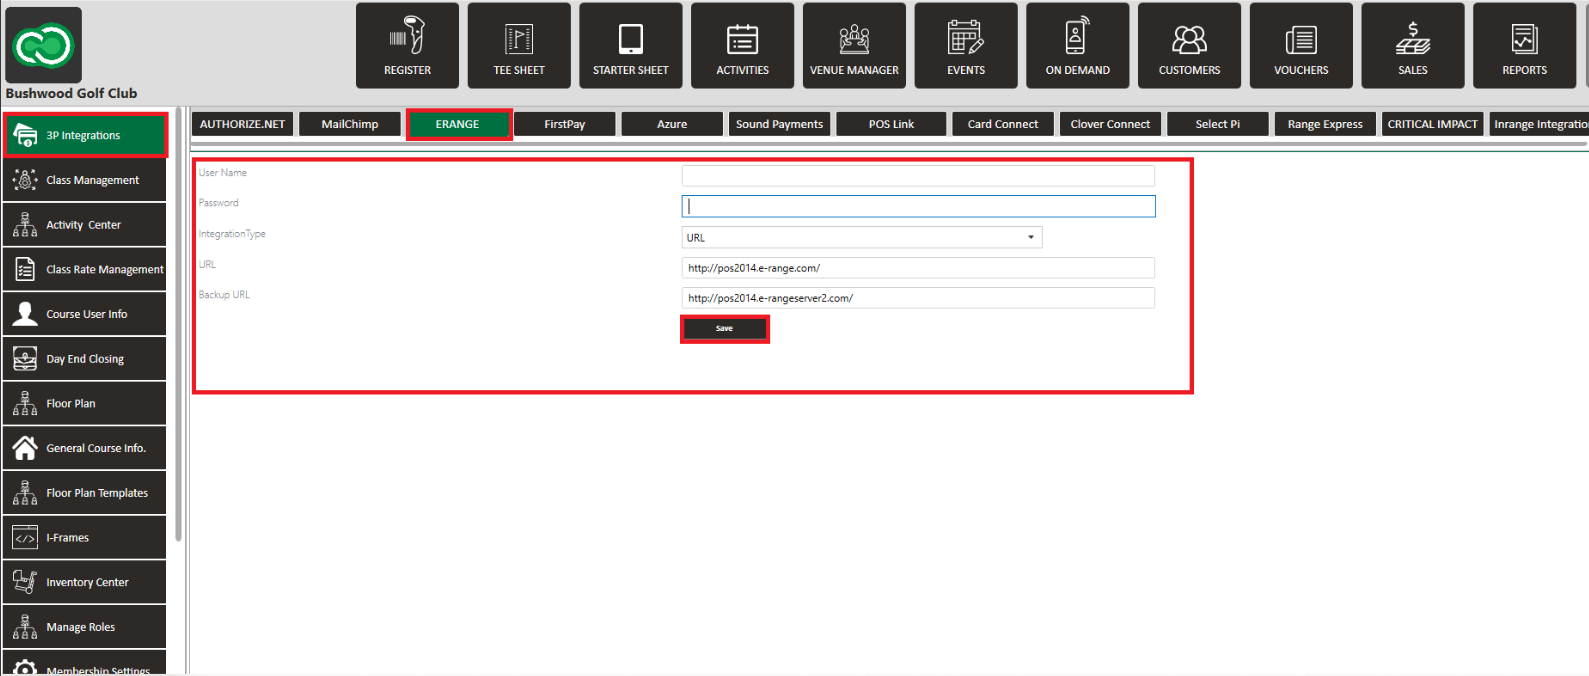
Task: Click the Backup URL label
Action: click(224, 295)
